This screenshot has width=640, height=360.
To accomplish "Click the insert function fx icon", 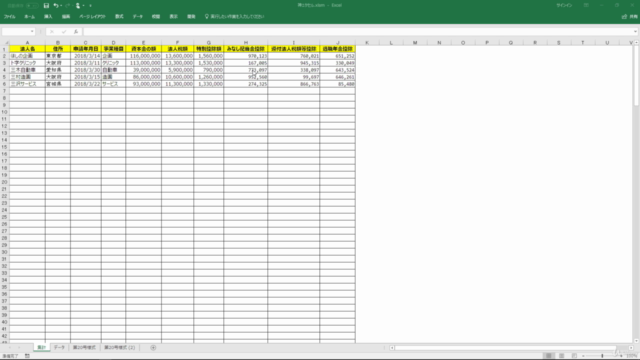I will pyautogui.click(x=76, y=31).
